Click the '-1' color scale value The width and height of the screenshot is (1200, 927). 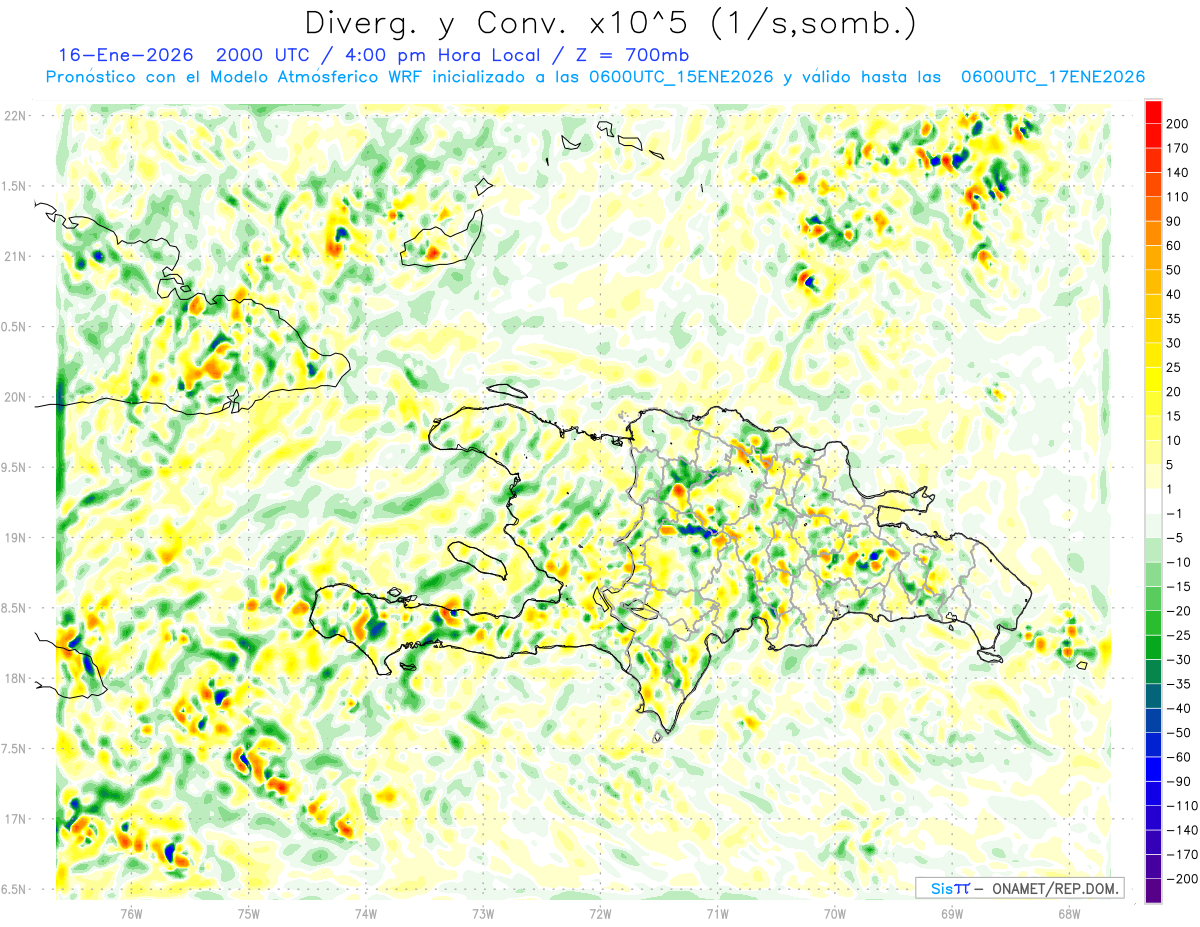tap(1175, 514)
